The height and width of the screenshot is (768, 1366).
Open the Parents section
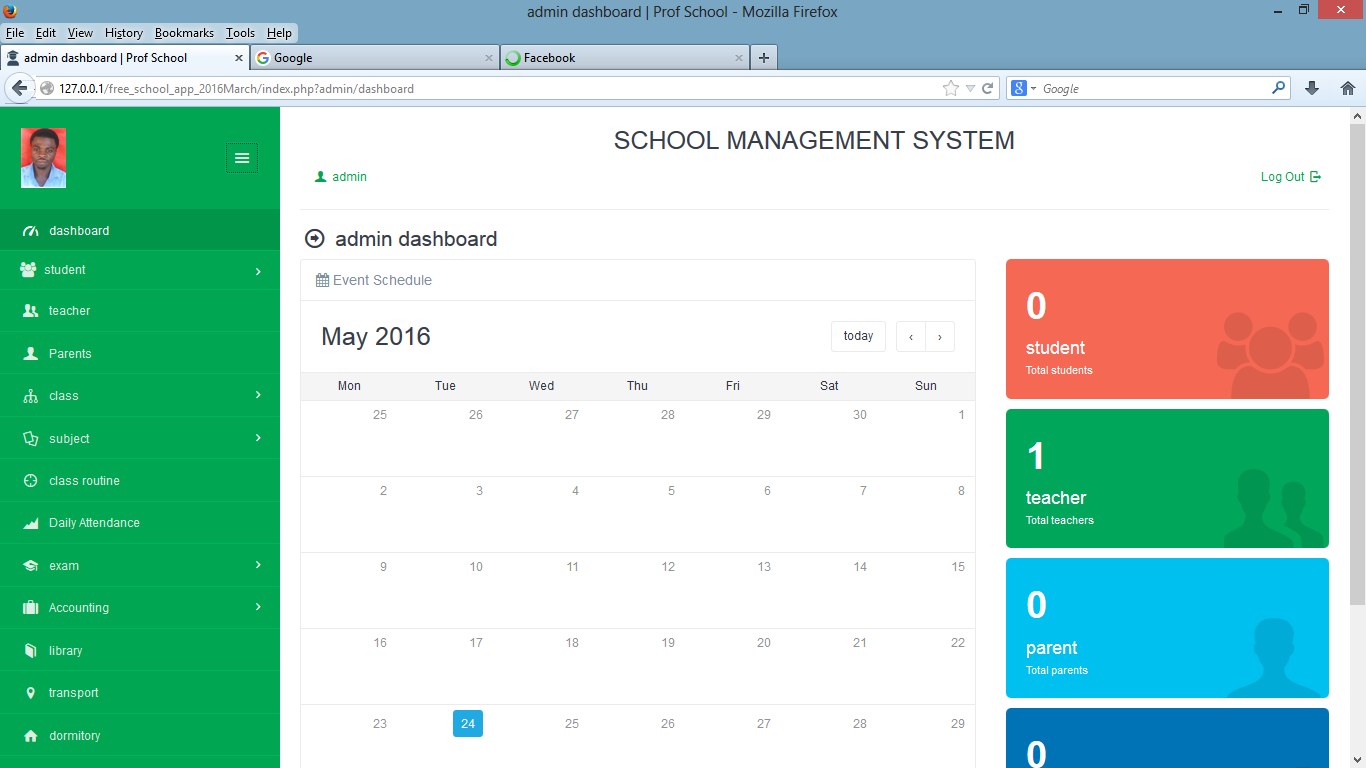[70, 353]
